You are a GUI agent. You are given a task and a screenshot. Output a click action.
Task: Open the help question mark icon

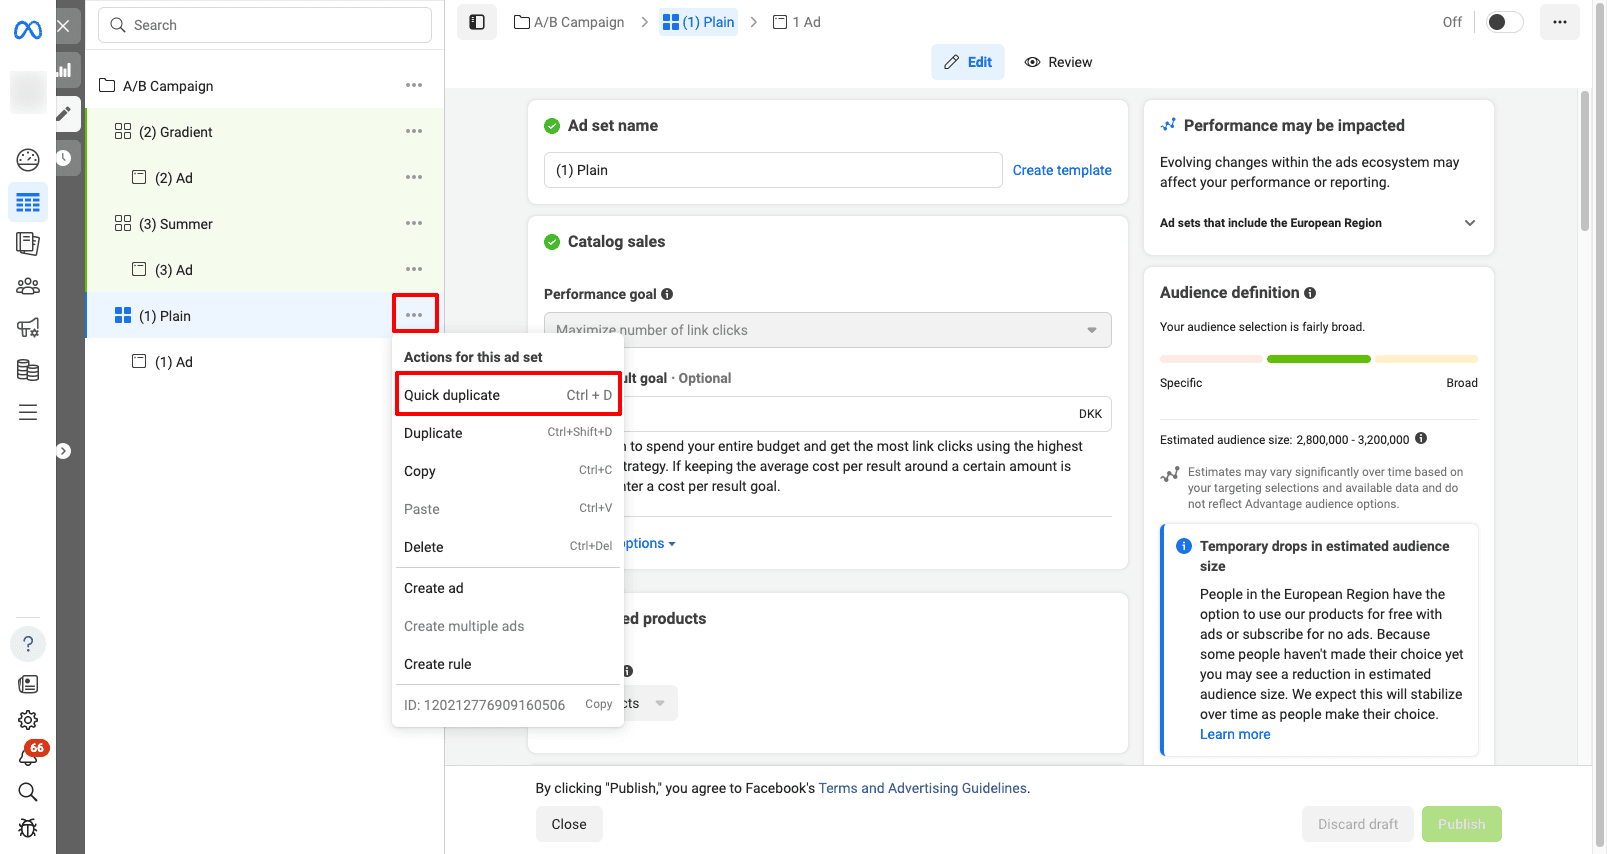[x=28, y=644]
